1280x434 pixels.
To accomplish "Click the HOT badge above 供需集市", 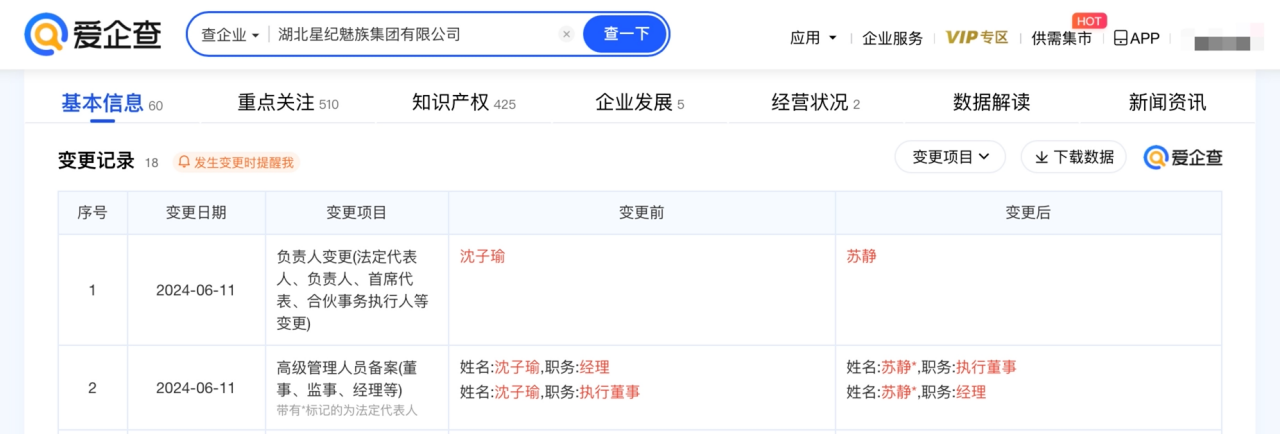I will pyautogui.click(x=1088, y=20).
